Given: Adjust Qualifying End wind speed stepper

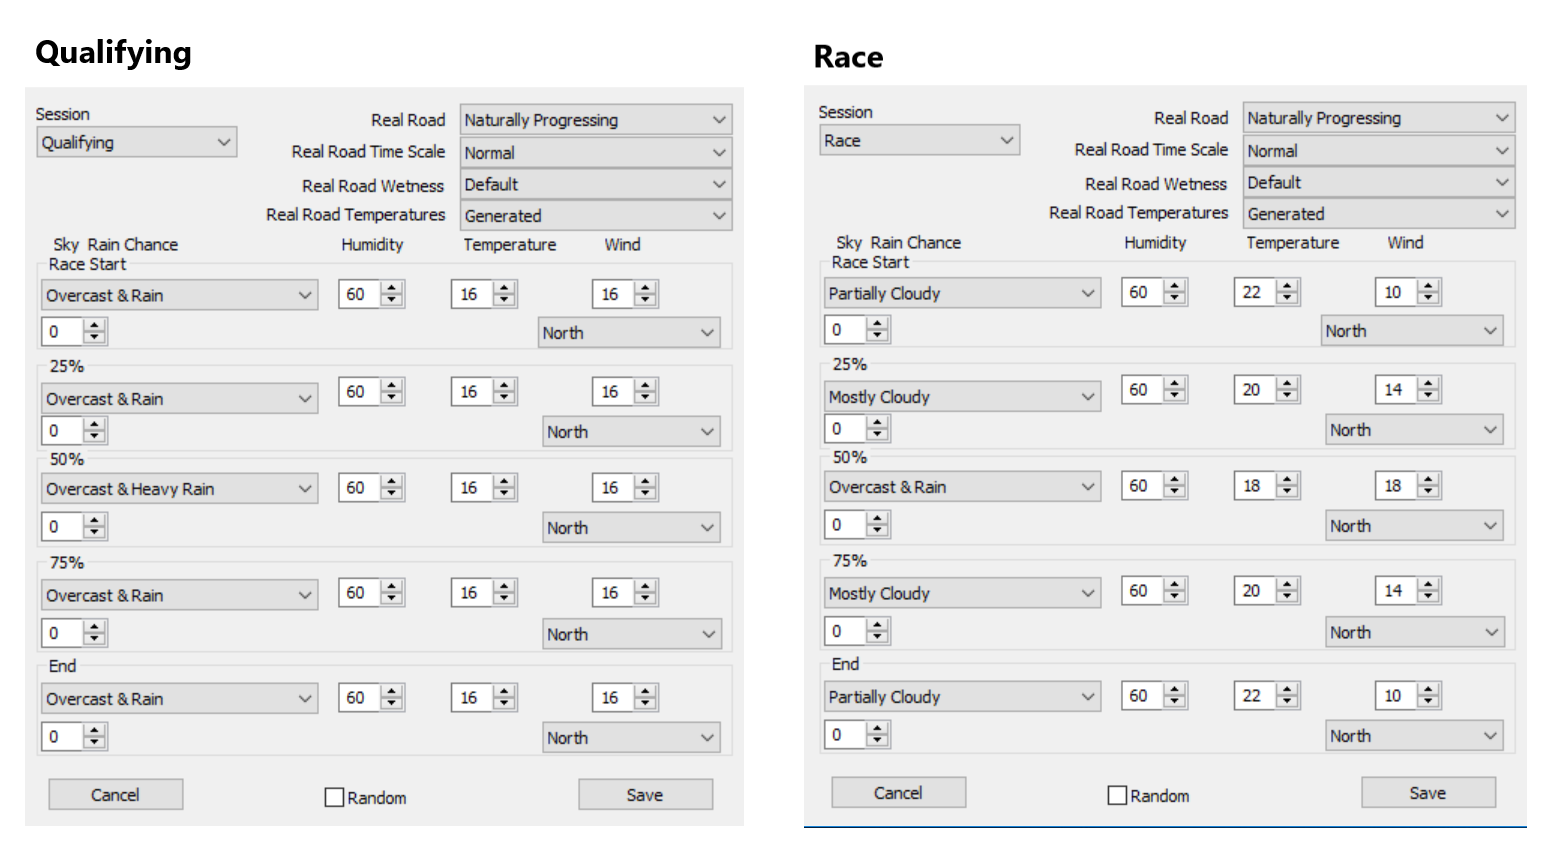Looking at the screenshot, I should click(x=646, y=697).
